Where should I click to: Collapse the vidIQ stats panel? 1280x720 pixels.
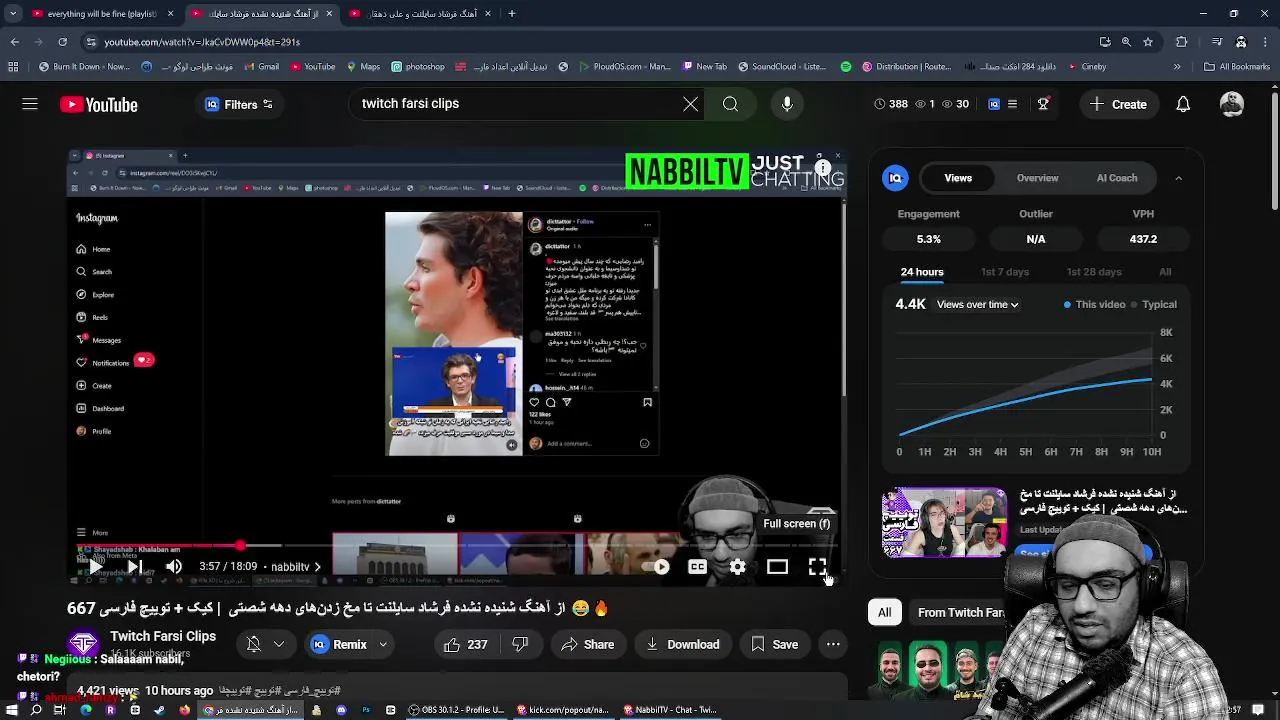1178,178
